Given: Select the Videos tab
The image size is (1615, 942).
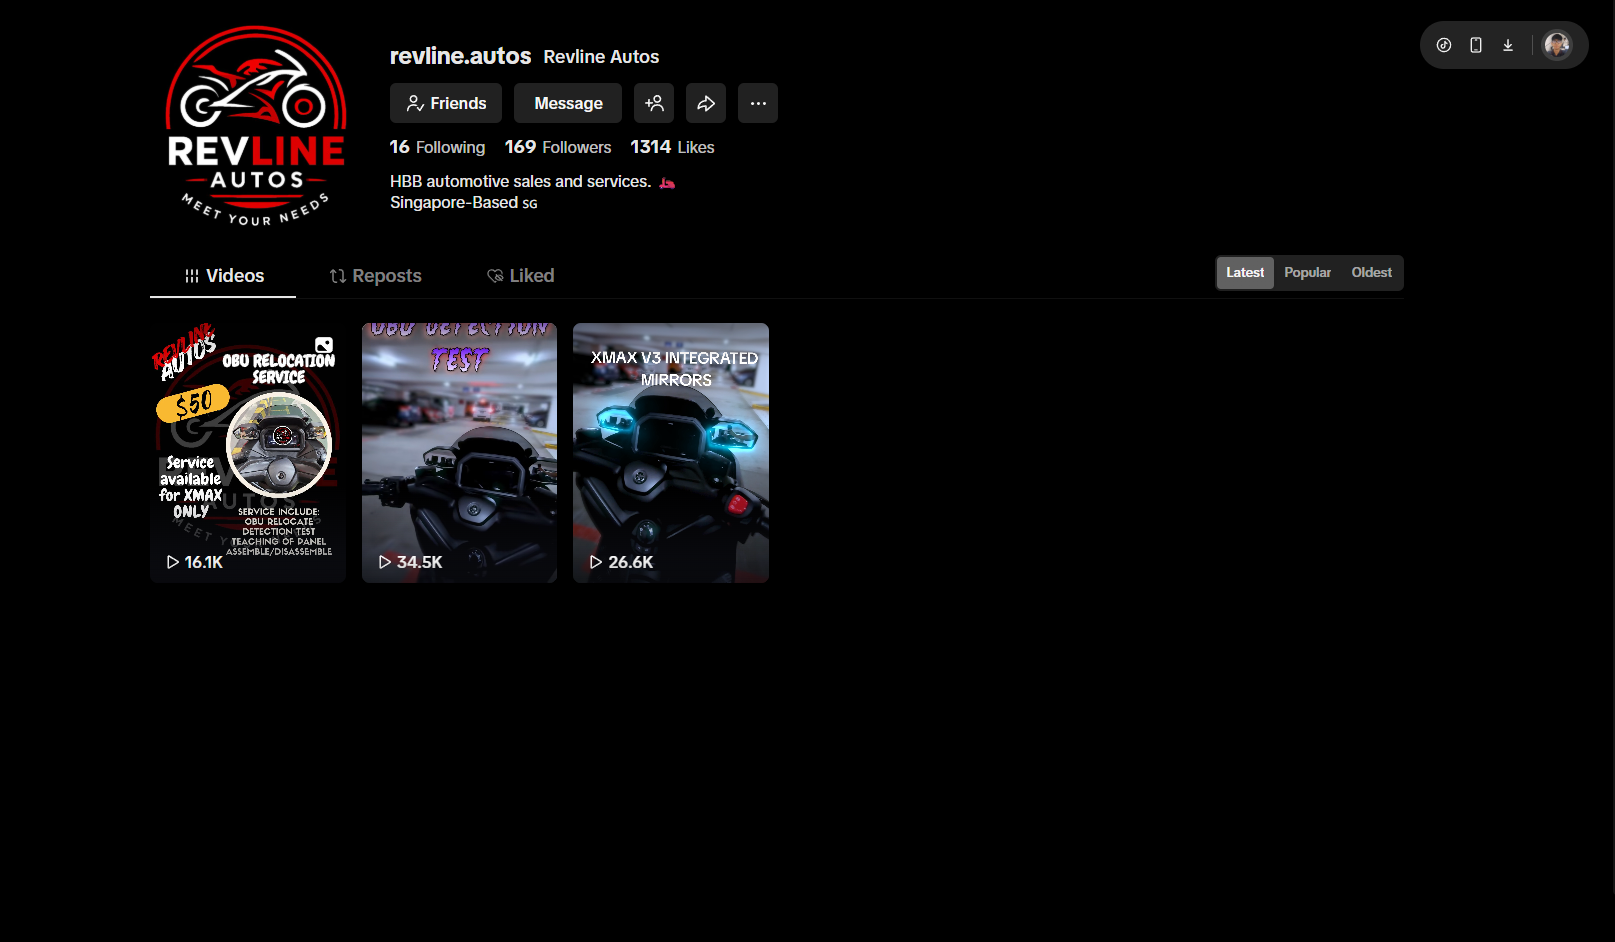Looking at the screenshot, I should pos(224,276).
